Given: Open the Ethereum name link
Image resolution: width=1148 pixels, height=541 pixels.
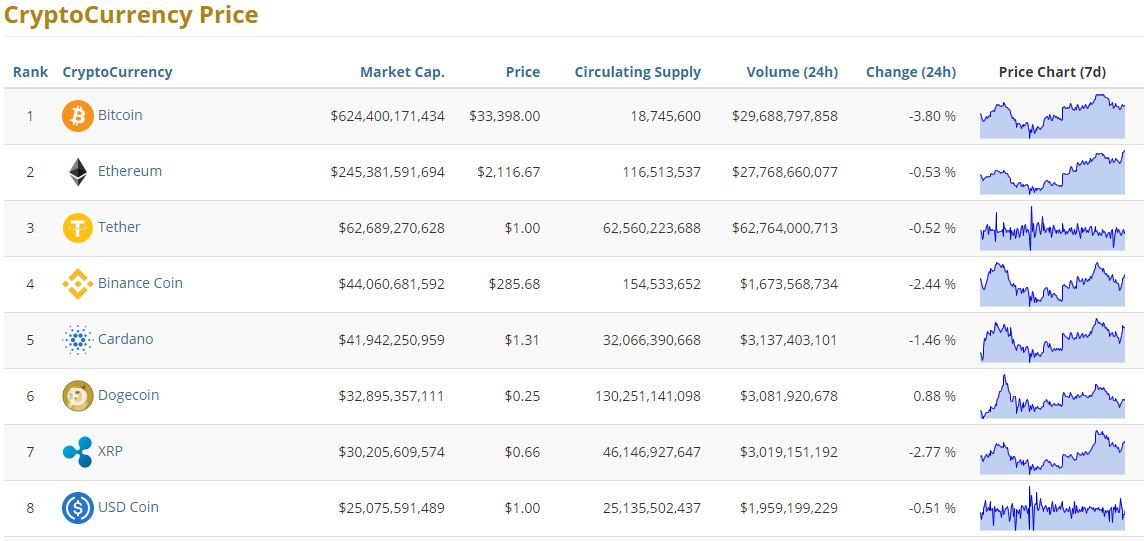Looking at the screenshot, I should pos(129,171).
